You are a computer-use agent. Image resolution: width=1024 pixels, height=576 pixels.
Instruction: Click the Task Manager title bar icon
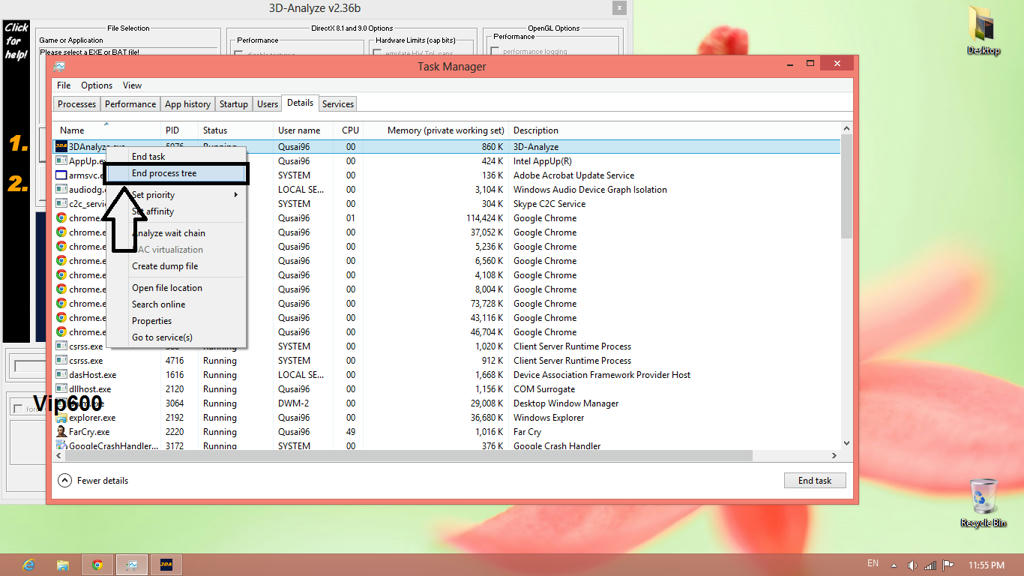tap(59, 66)
